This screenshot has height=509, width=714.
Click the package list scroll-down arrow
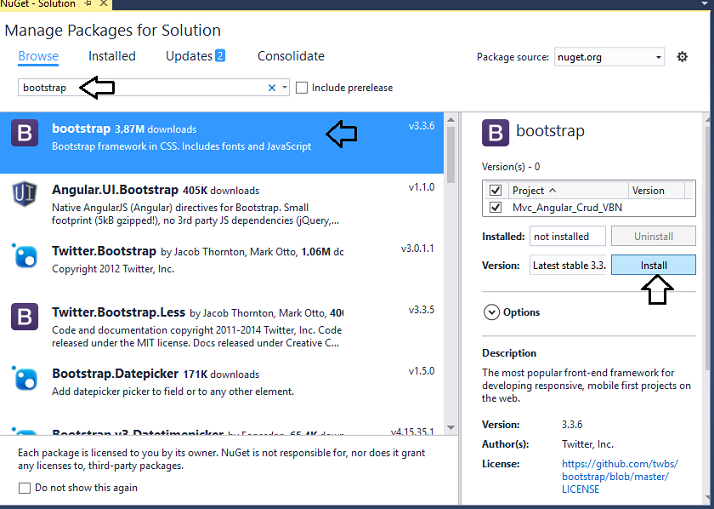tap(451, 428)
